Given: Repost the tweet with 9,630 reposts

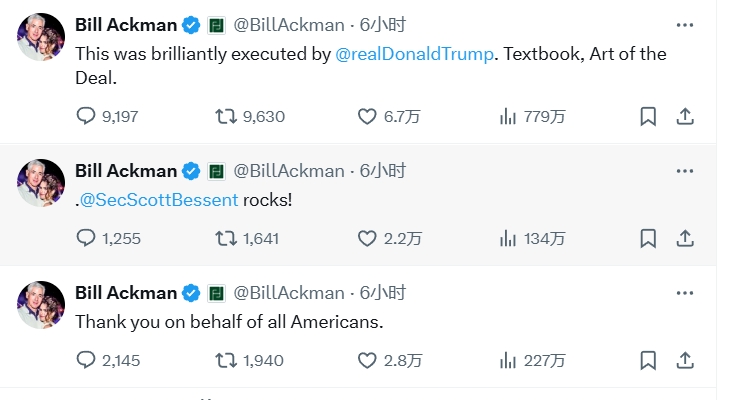Looking at the screenshot, I should point(227,116).
